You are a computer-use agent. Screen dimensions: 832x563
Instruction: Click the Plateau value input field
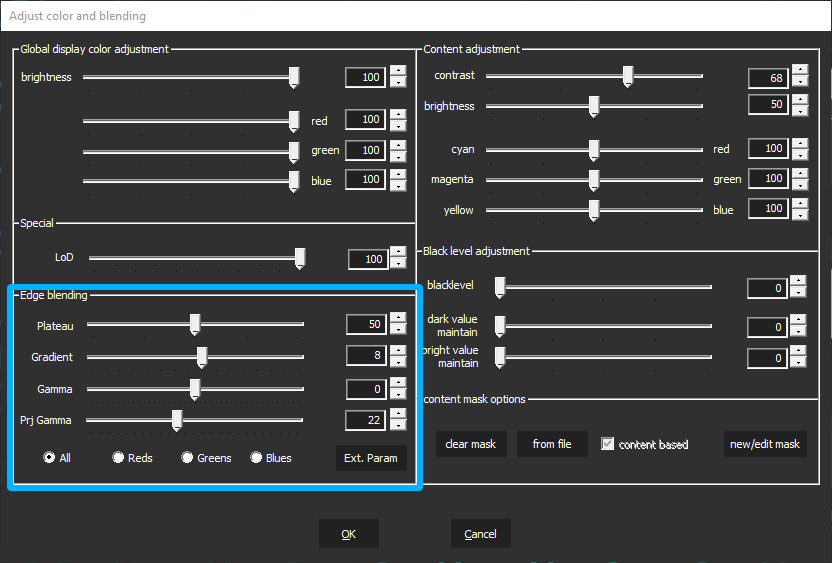tap(366, 324)
